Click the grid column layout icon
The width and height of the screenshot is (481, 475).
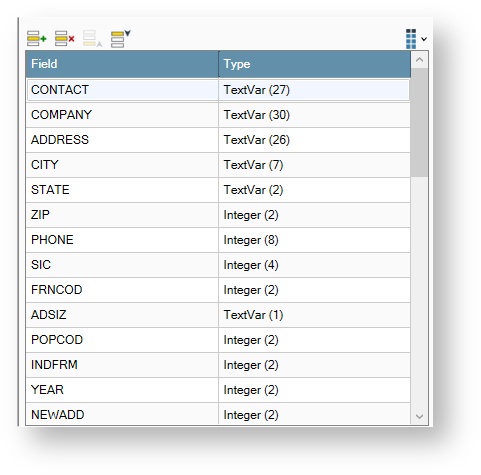411,39
